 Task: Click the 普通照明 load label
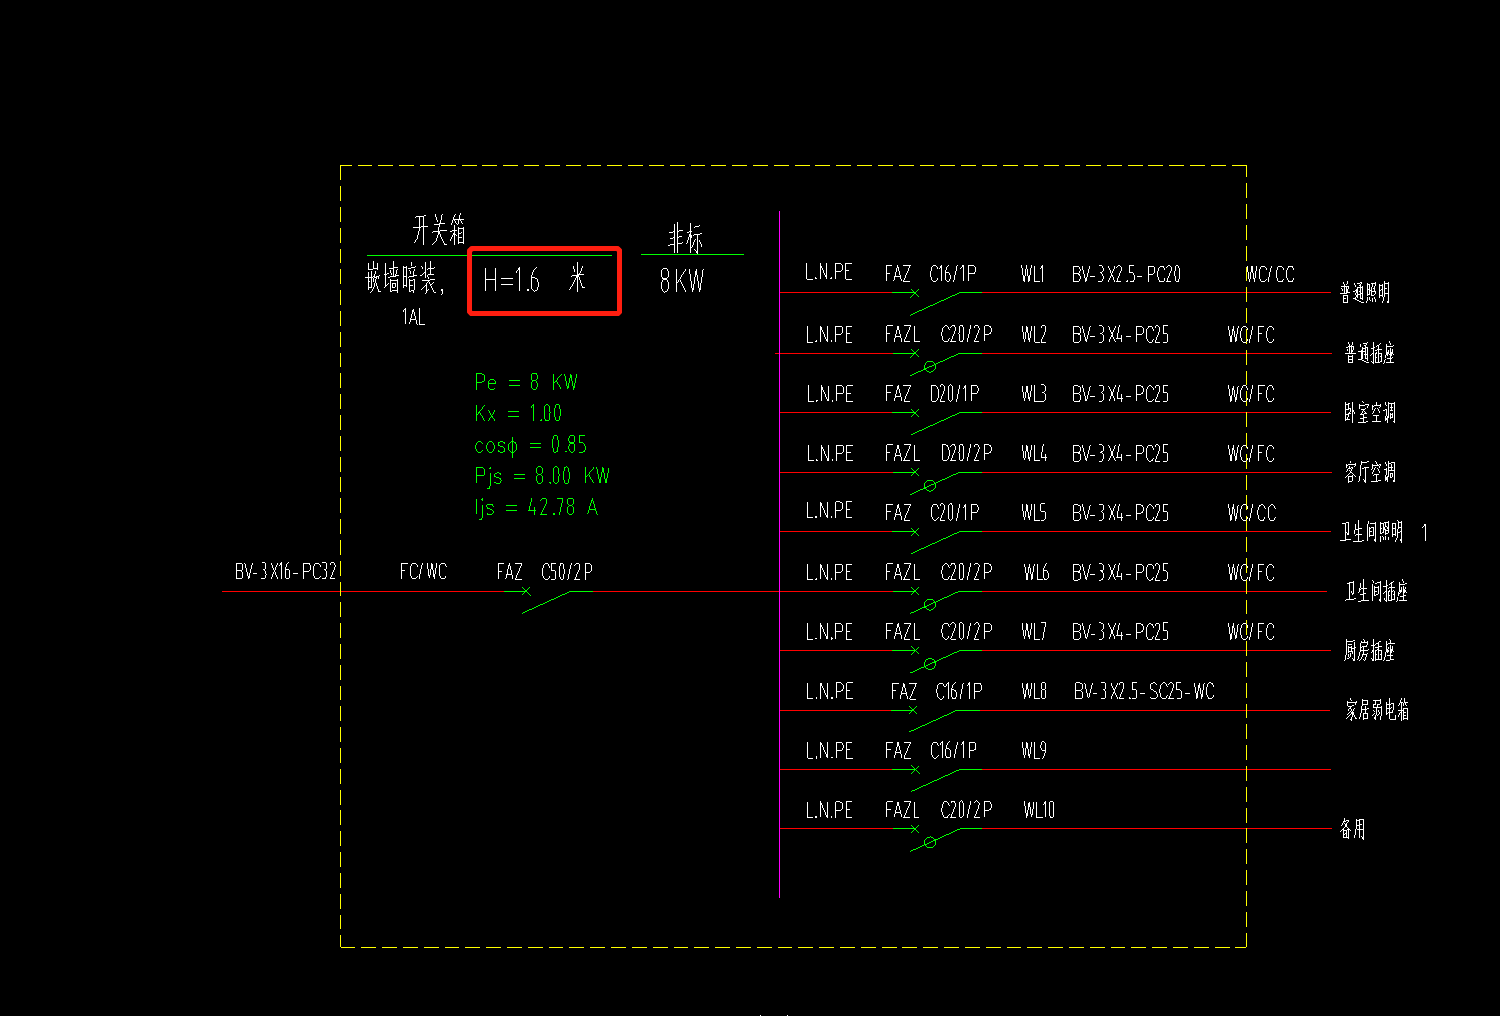(x=1365, y=293)
